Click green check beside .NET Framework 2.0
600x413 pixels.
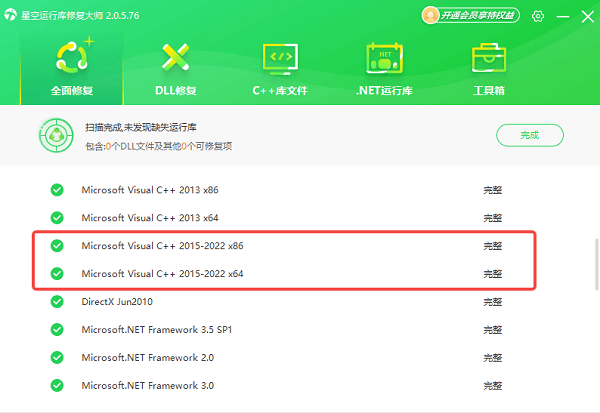pos(57,357)
